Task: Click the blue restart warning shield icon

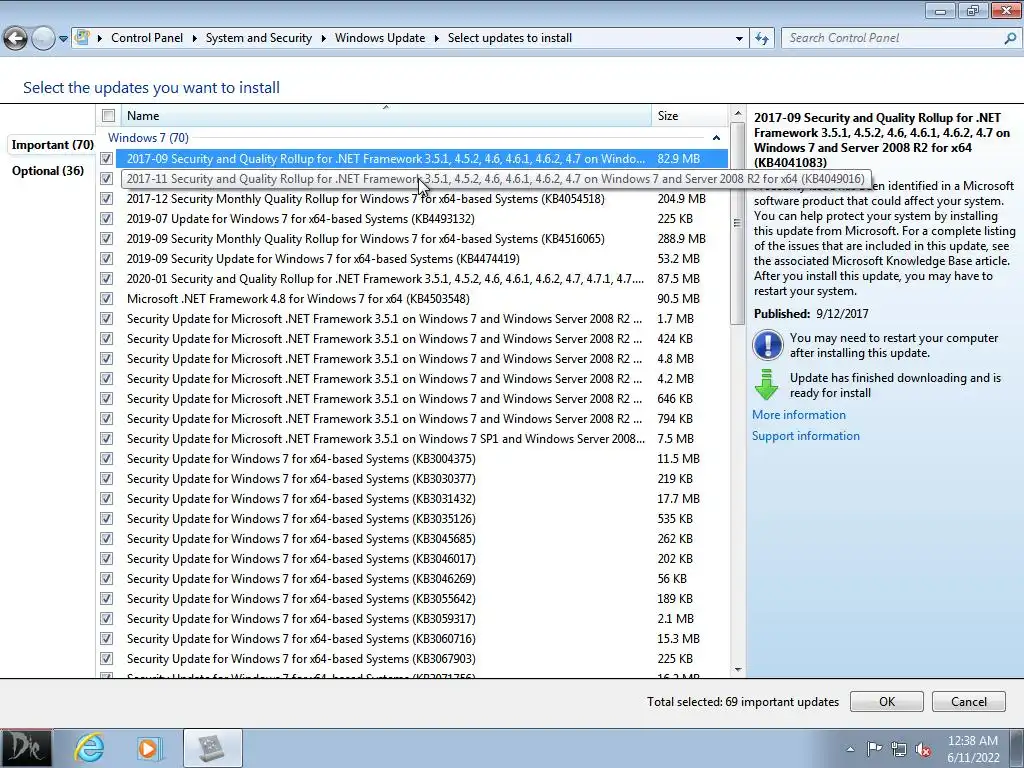Action: [x=767, y=345]
